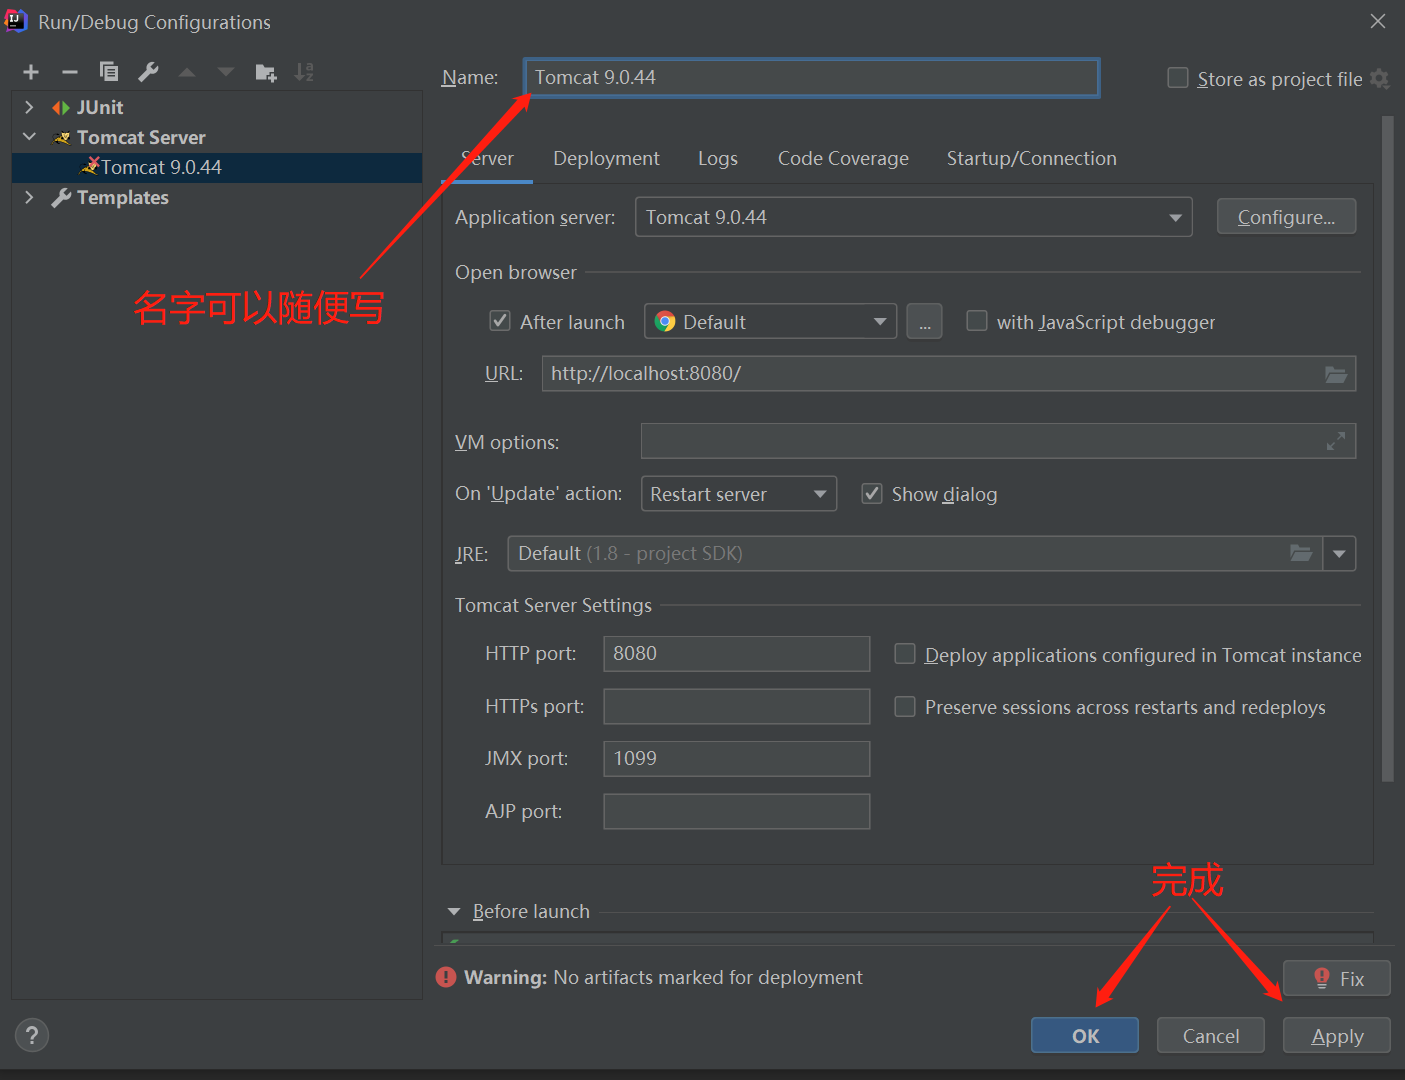Open the Application server dropdown

point(914,217)
